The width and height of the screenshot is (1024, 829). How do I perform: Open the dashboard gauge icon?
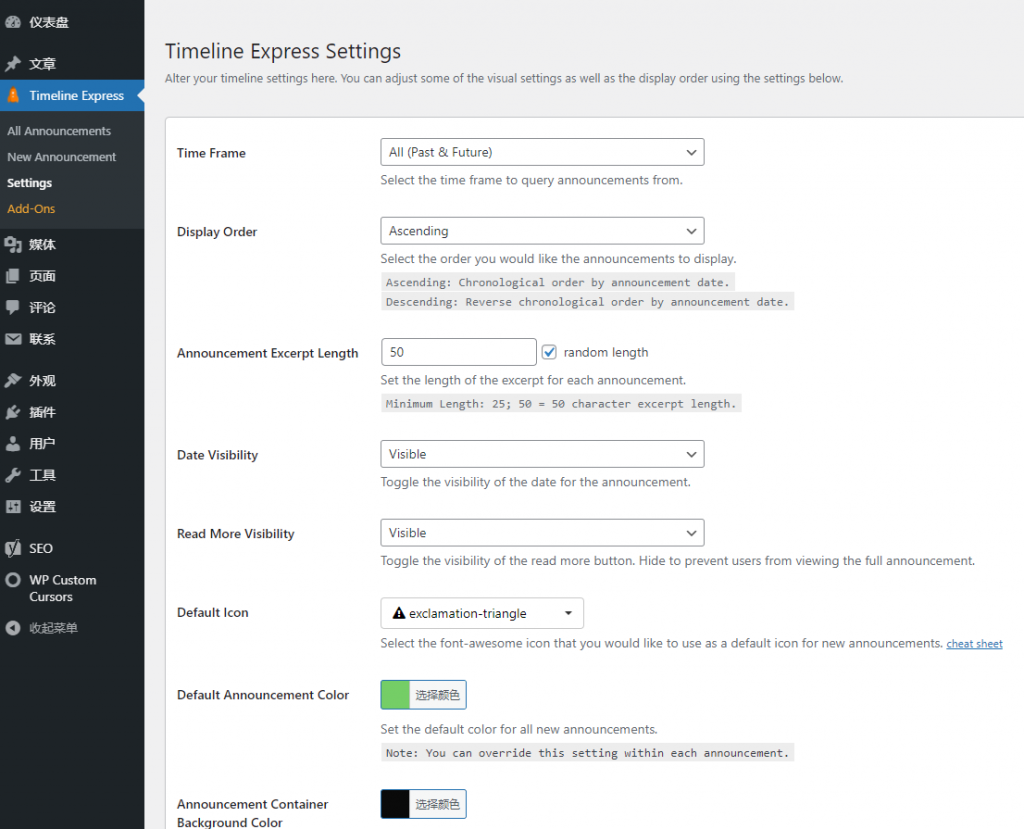coord(13,22)
